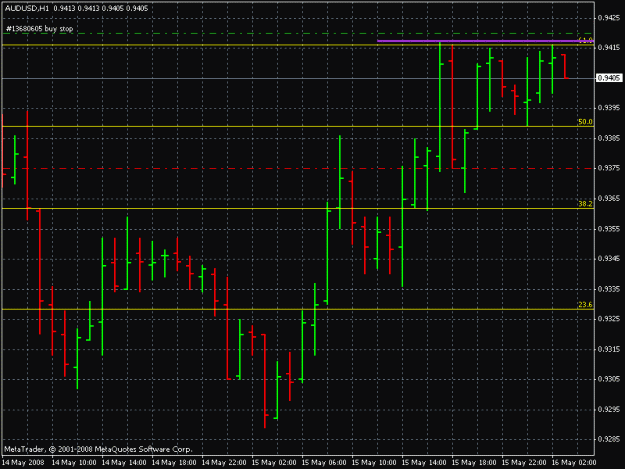Click the 14 May 14:00 time label
625x469 pixels.
(x=124, y=463)
